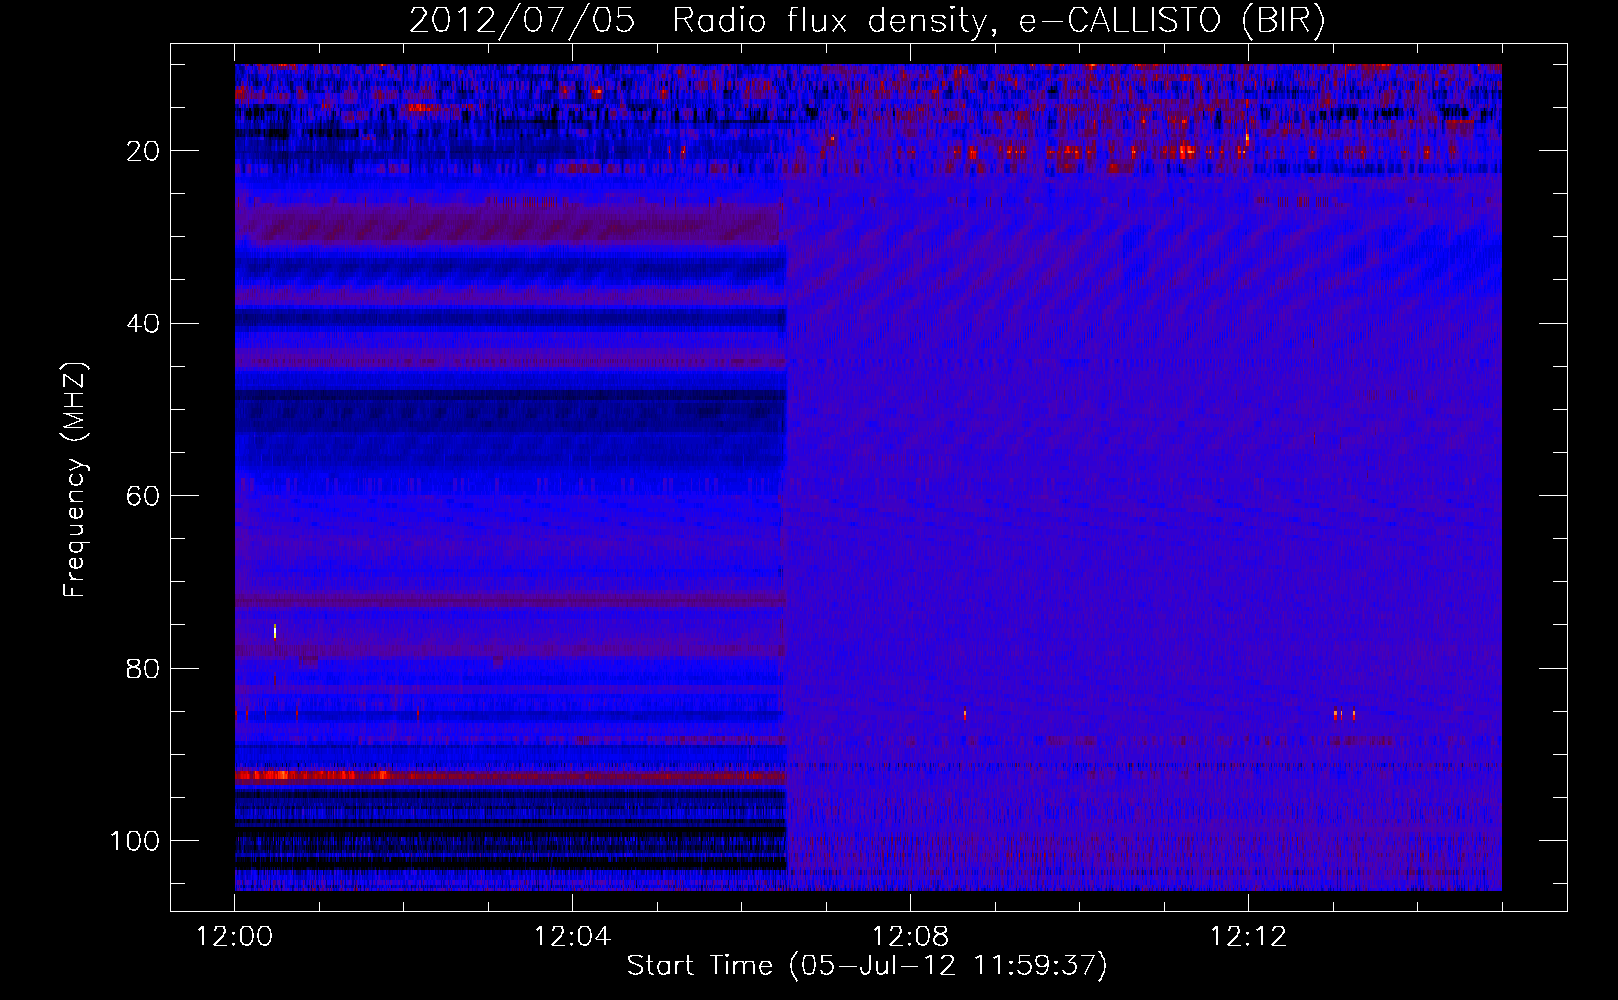This screenshot has height=1000, width=1618.
Task: Click the 12:08 time tick label
Action: [910, 937]
